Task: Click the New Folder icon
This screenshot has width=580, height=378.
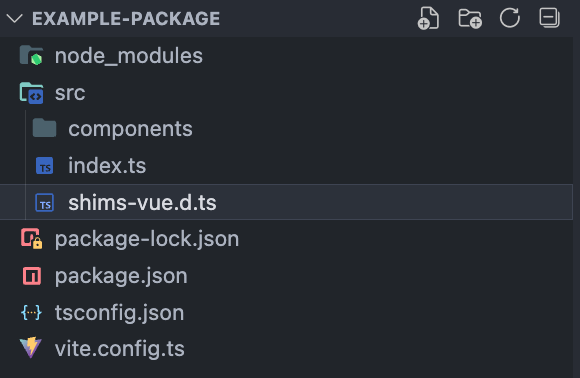Action: [470, 18]
